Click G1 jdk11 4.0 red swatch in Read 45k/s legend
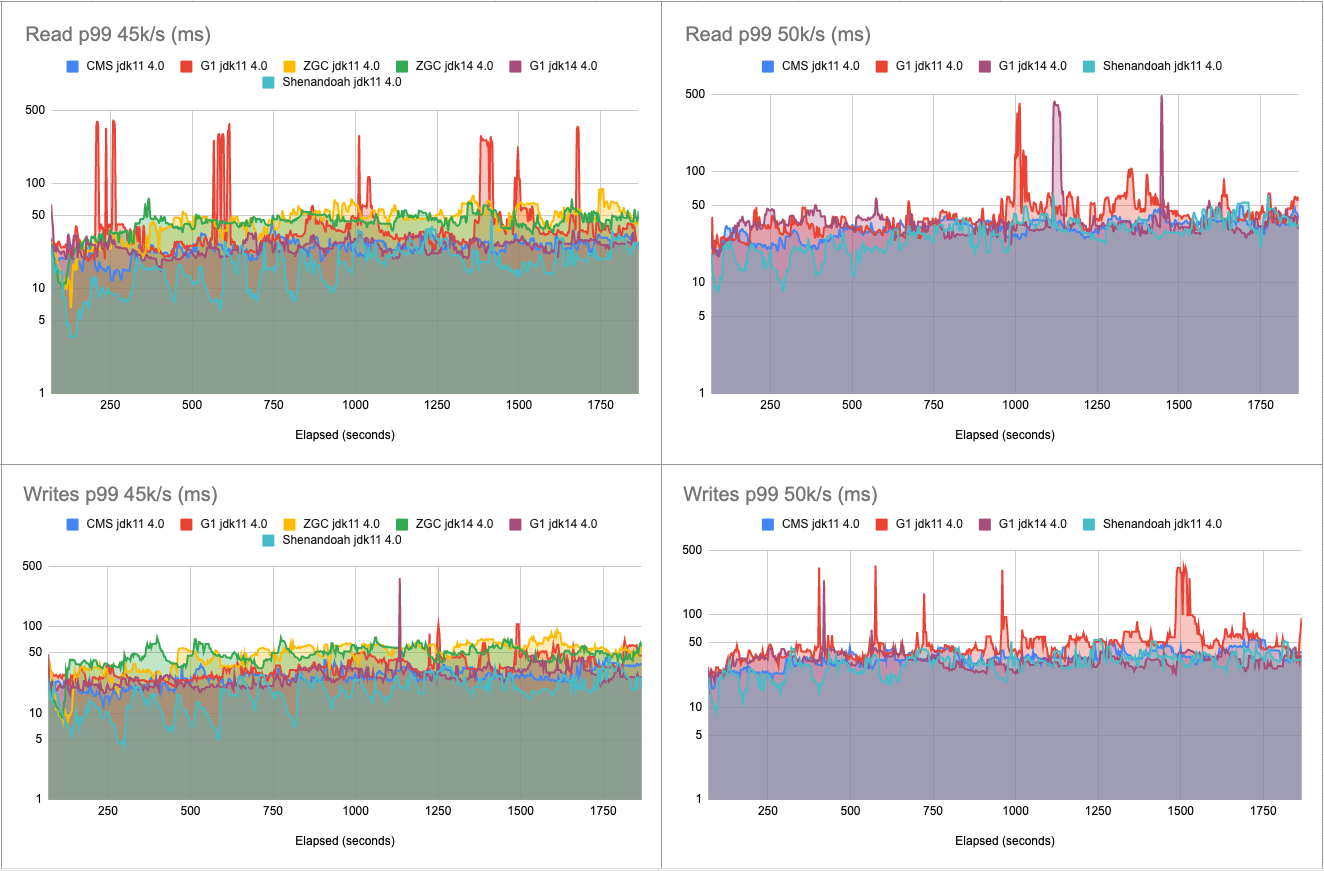Screen dimensions: 1324x871 tap(187, 67)
